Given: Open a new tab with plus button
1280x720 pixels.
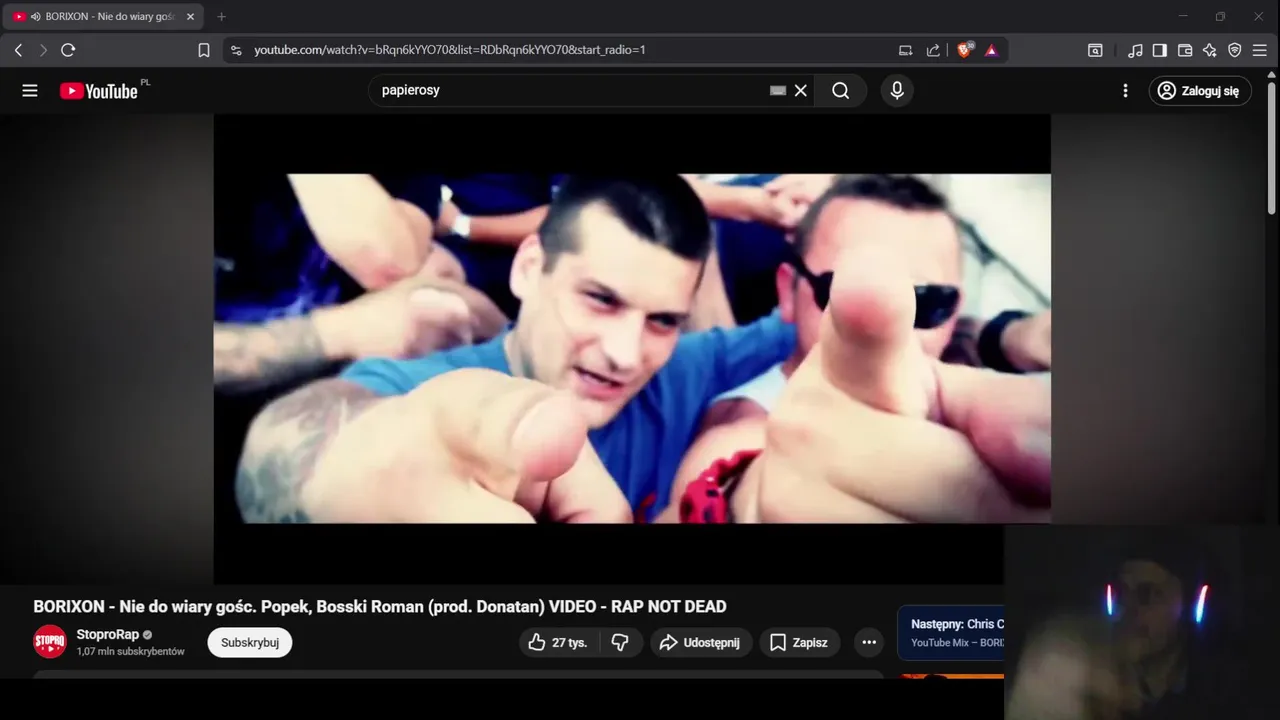Looking at the screenshot, I should point(221,17).
